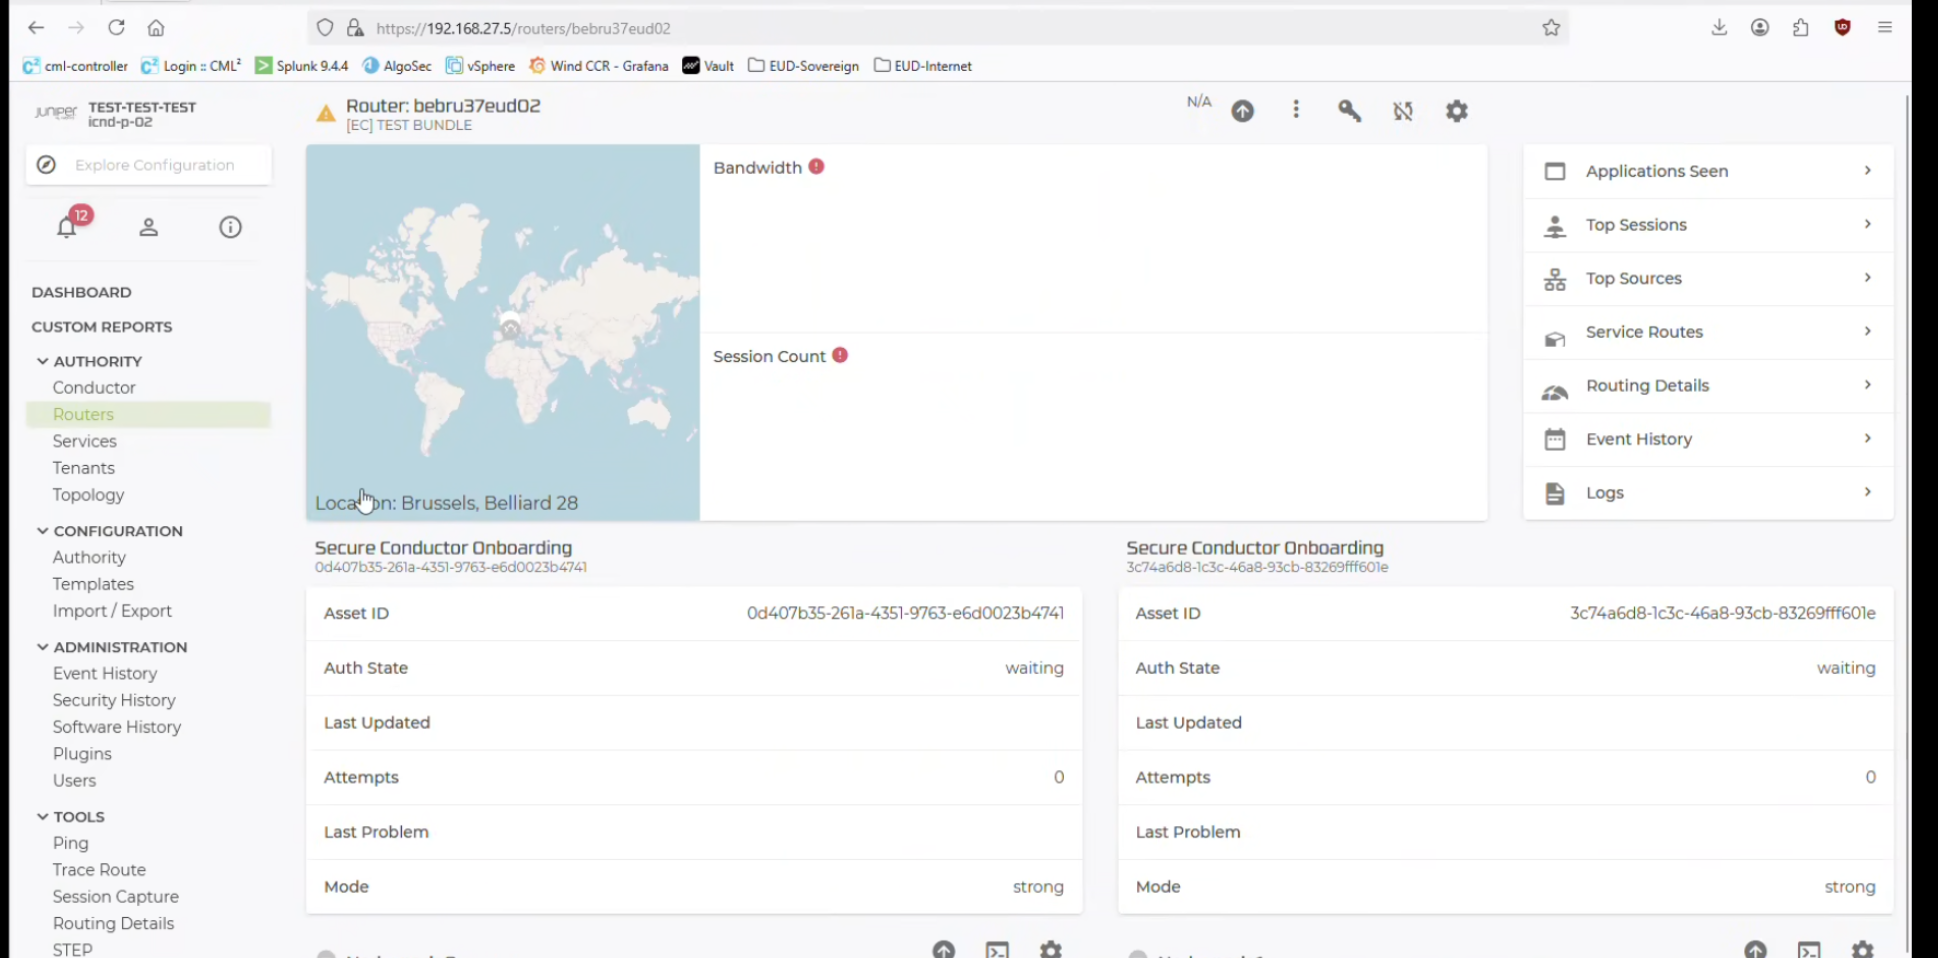1938x958 pixels.
Task: Bookmark this page with star icon
Action: coord(1551,28)
